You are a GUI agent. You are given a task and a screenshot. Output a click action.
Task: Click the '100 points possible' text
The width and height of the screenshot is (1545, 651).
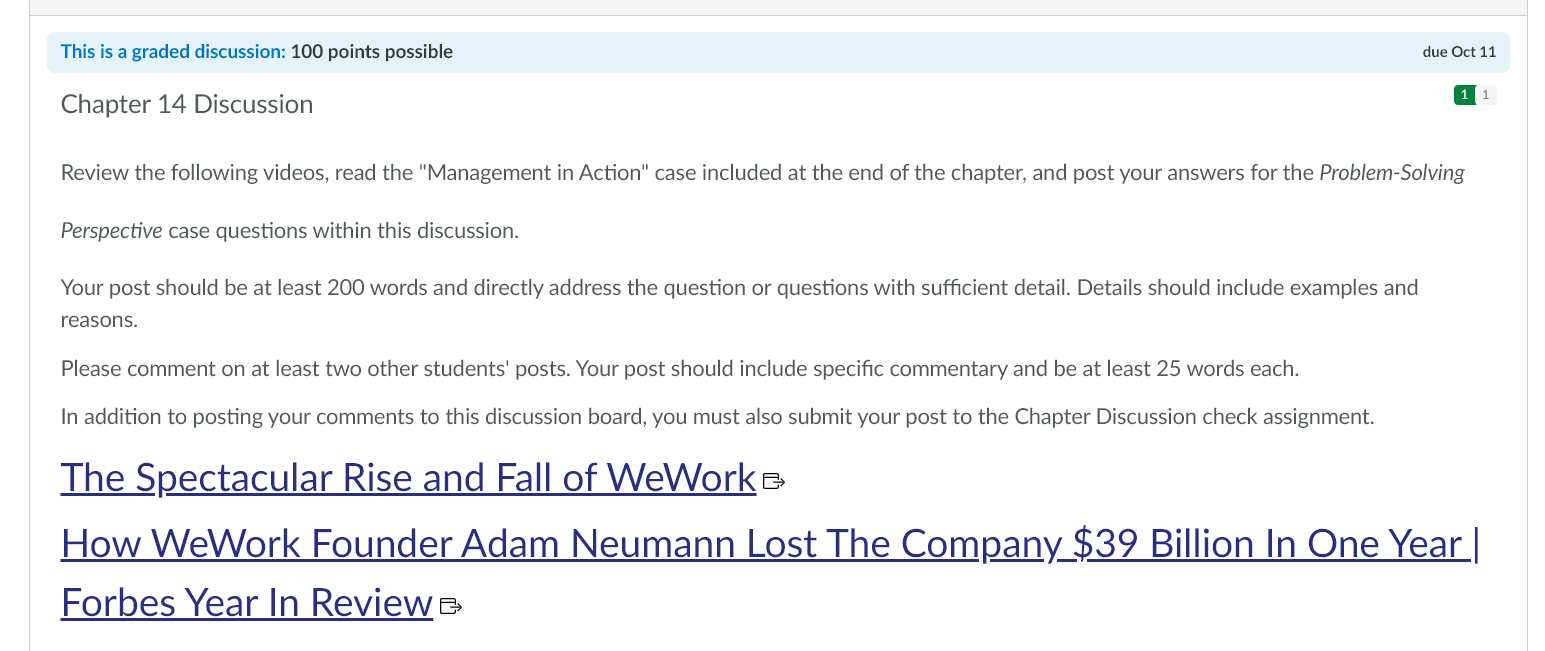370,51
